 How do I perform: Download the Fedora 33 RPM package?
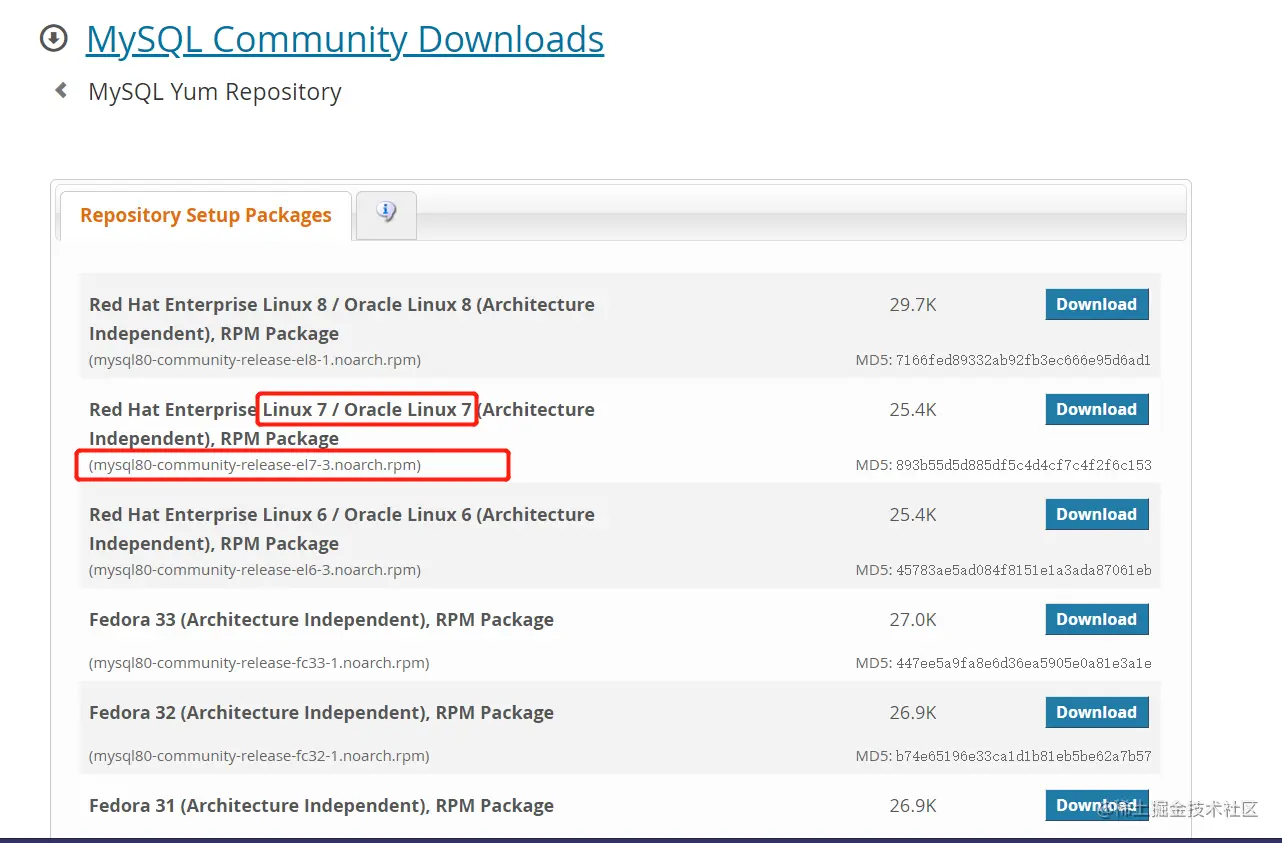point(1097,619)
